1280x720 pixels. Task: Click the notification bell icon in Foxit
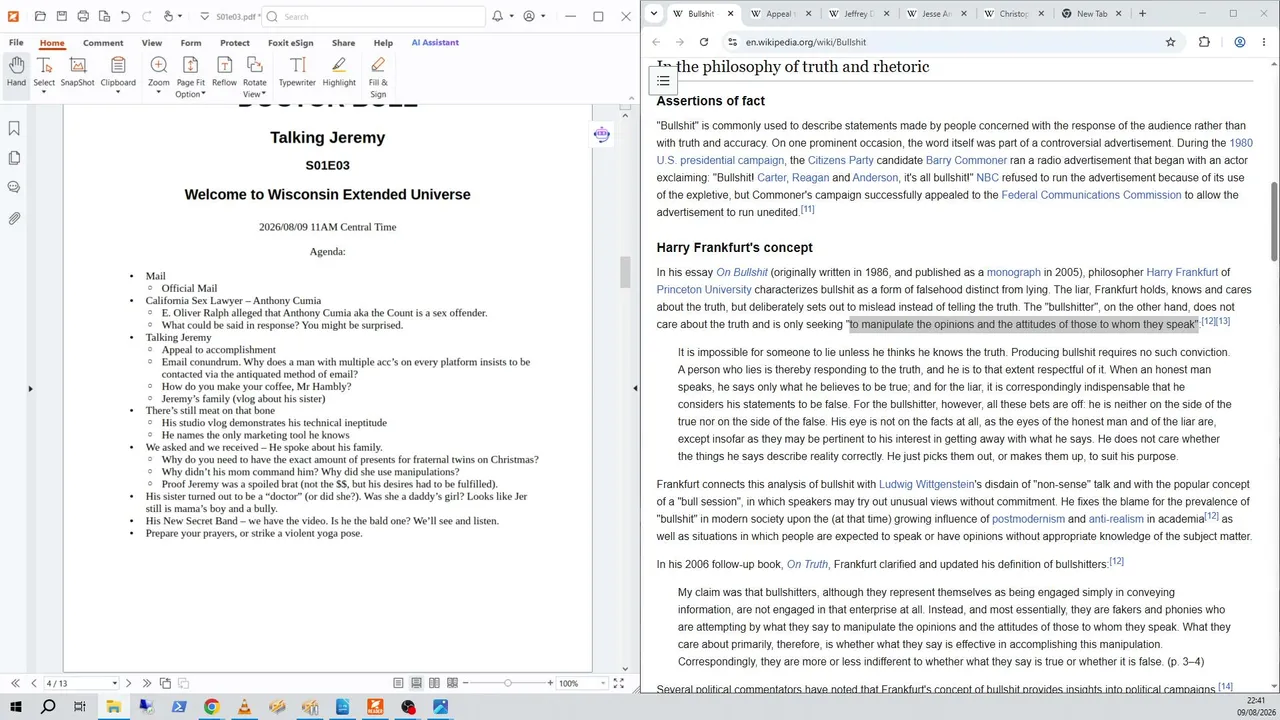click(x=497, y=16)
